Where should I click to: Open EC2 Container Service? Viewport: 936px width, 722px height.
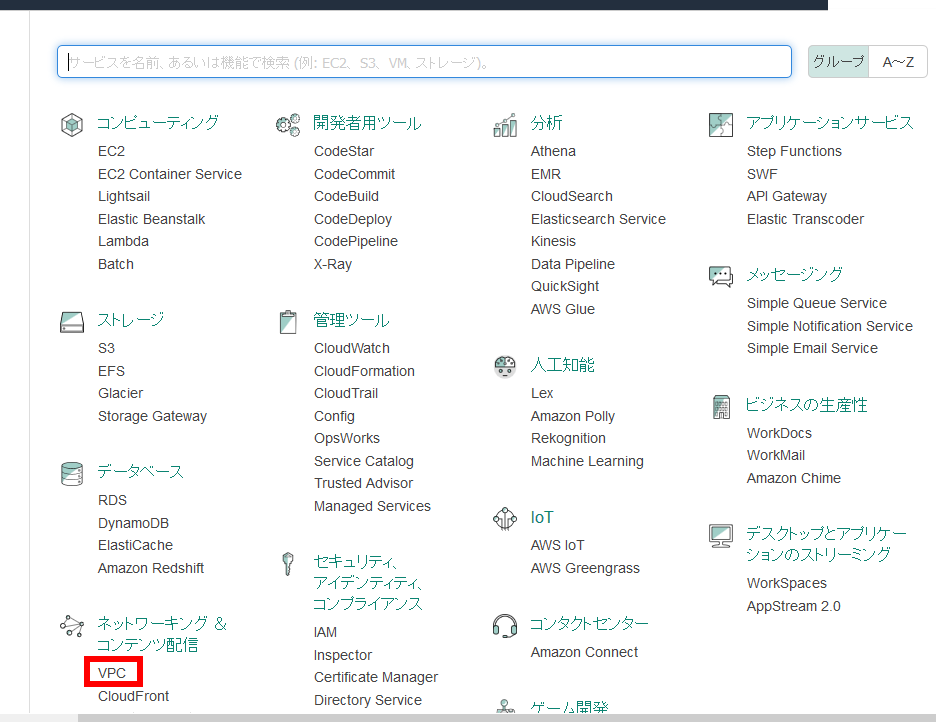pos(170,174)
